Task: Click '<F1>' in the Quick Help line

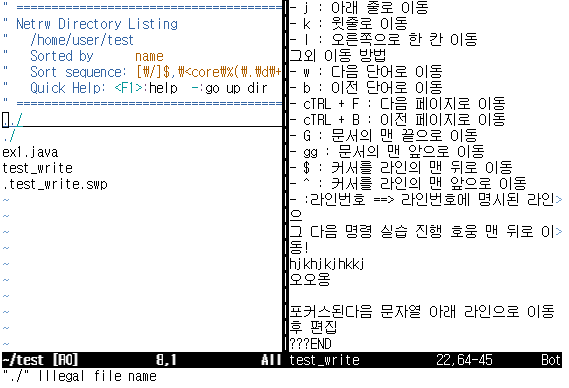Action: (x=128, y=88)
